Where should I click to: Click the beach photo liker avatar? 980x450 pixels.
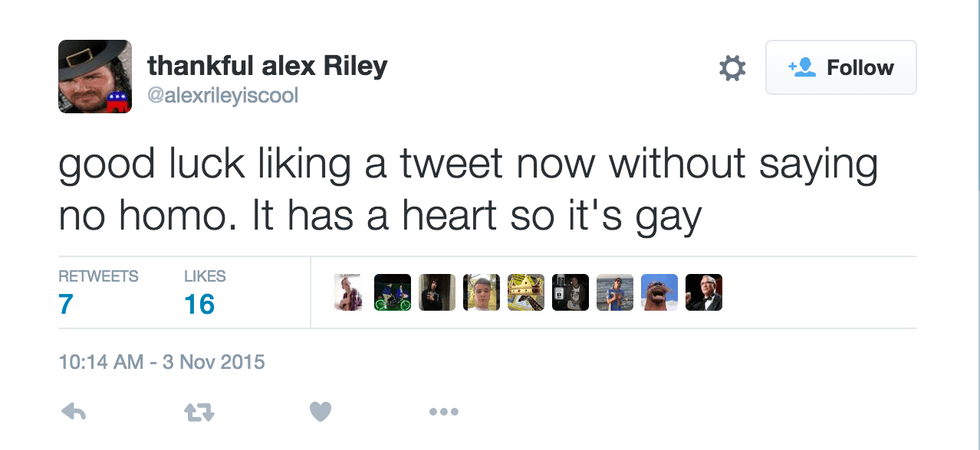pyautogui.click(x=615, y=292)
